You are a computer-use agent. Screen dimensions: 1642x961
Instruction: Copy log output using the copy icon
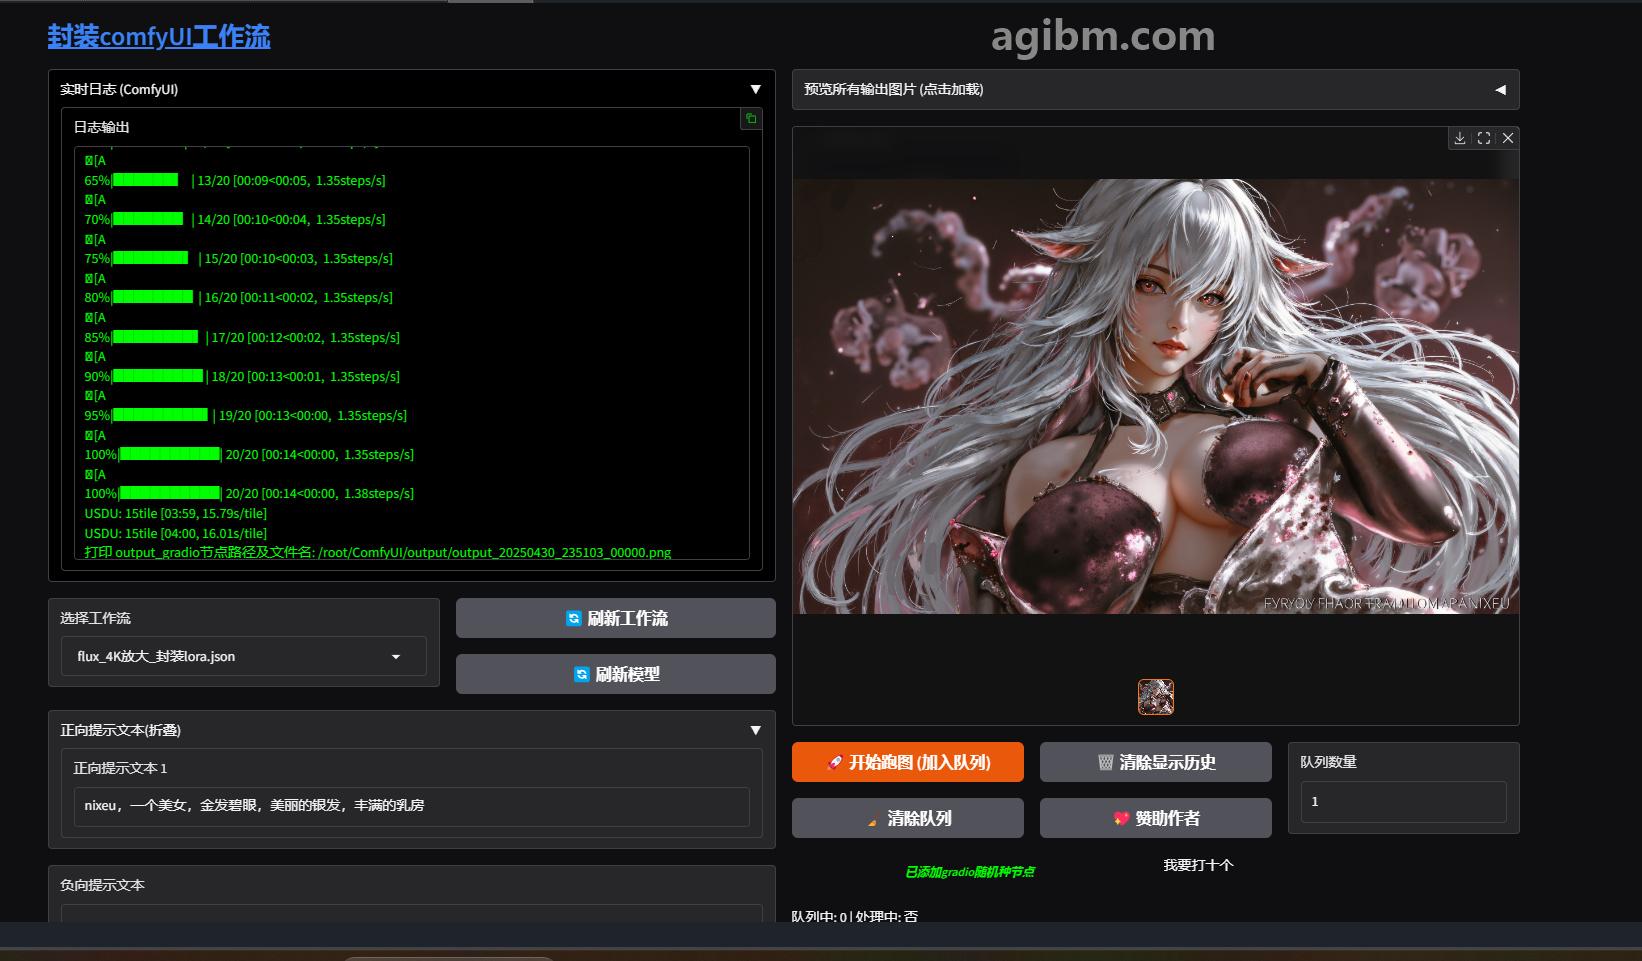750,119
